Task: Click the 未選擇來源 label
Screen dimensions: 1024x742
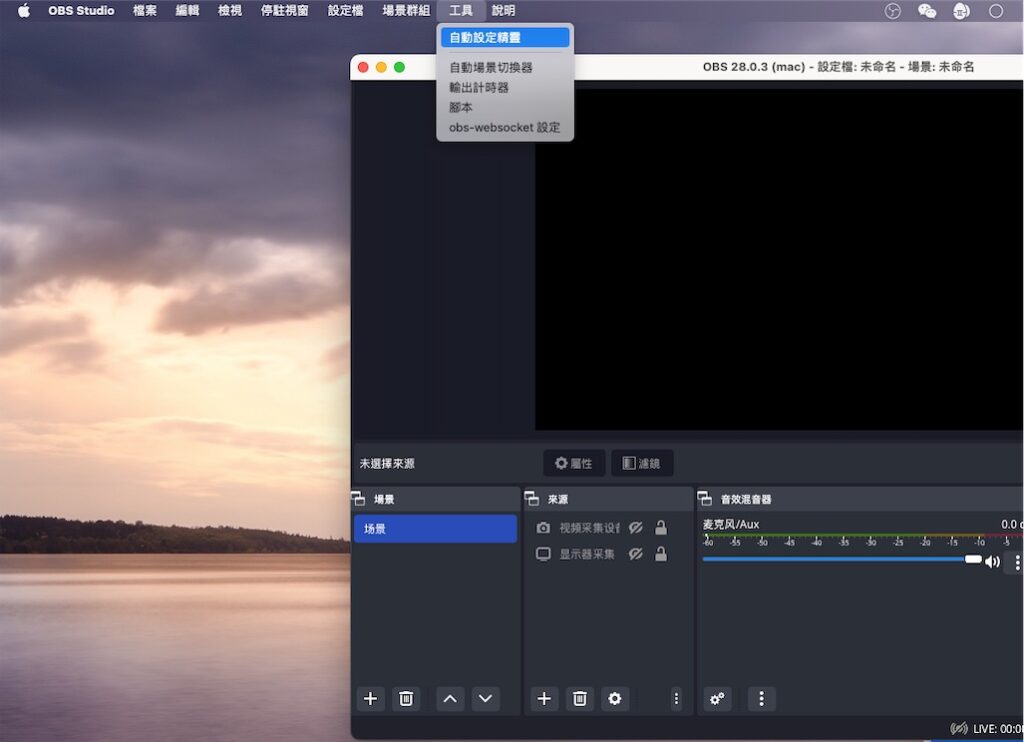Action: click(387, 464)
